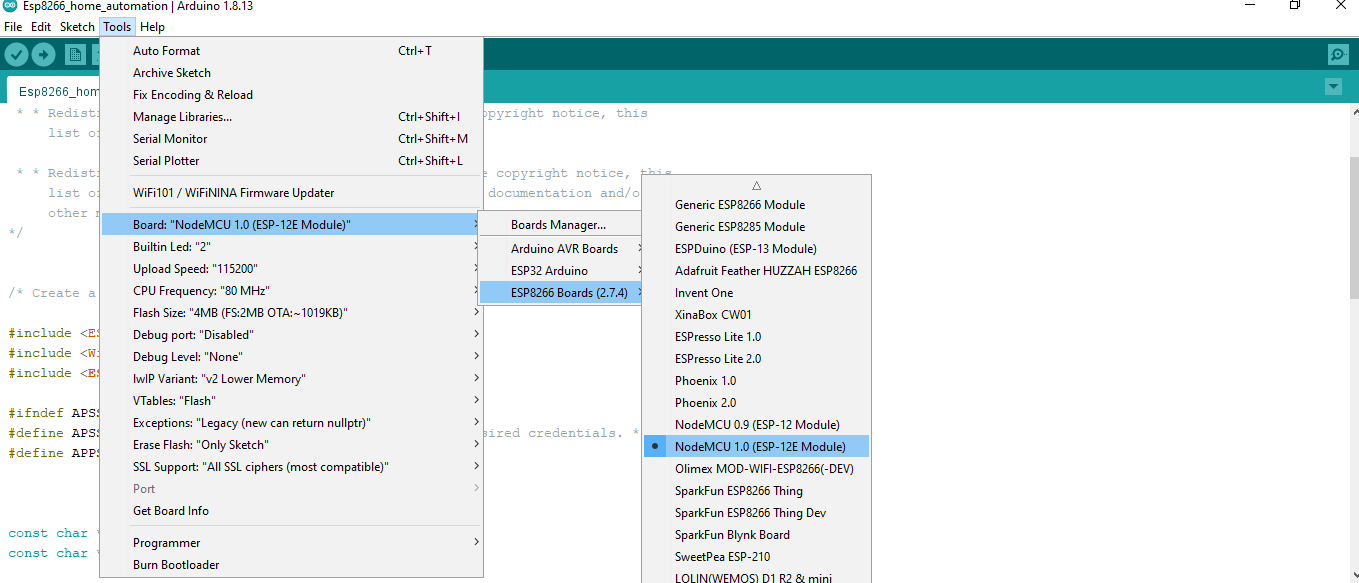Expand the CPU Frequency: "80 MHz" submenu
This screenshot has width=1359, height=583.
point(292,291)
